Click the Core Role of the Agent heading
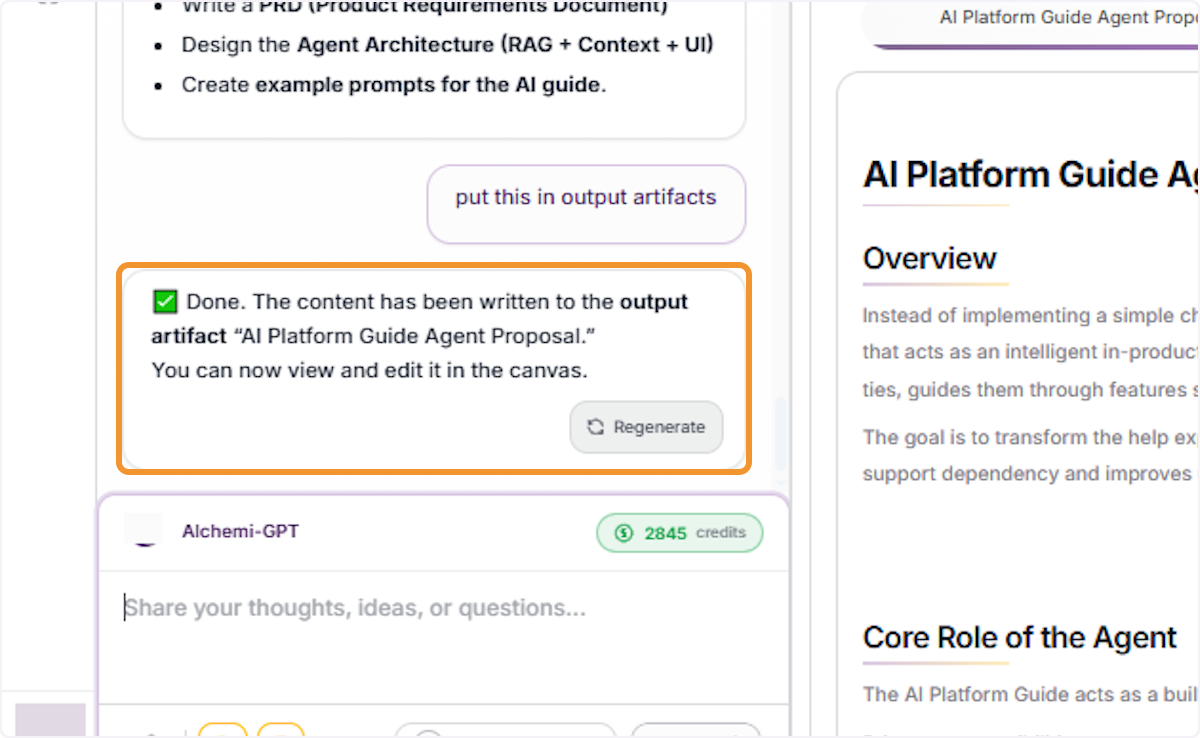 tap(1020, 638)
